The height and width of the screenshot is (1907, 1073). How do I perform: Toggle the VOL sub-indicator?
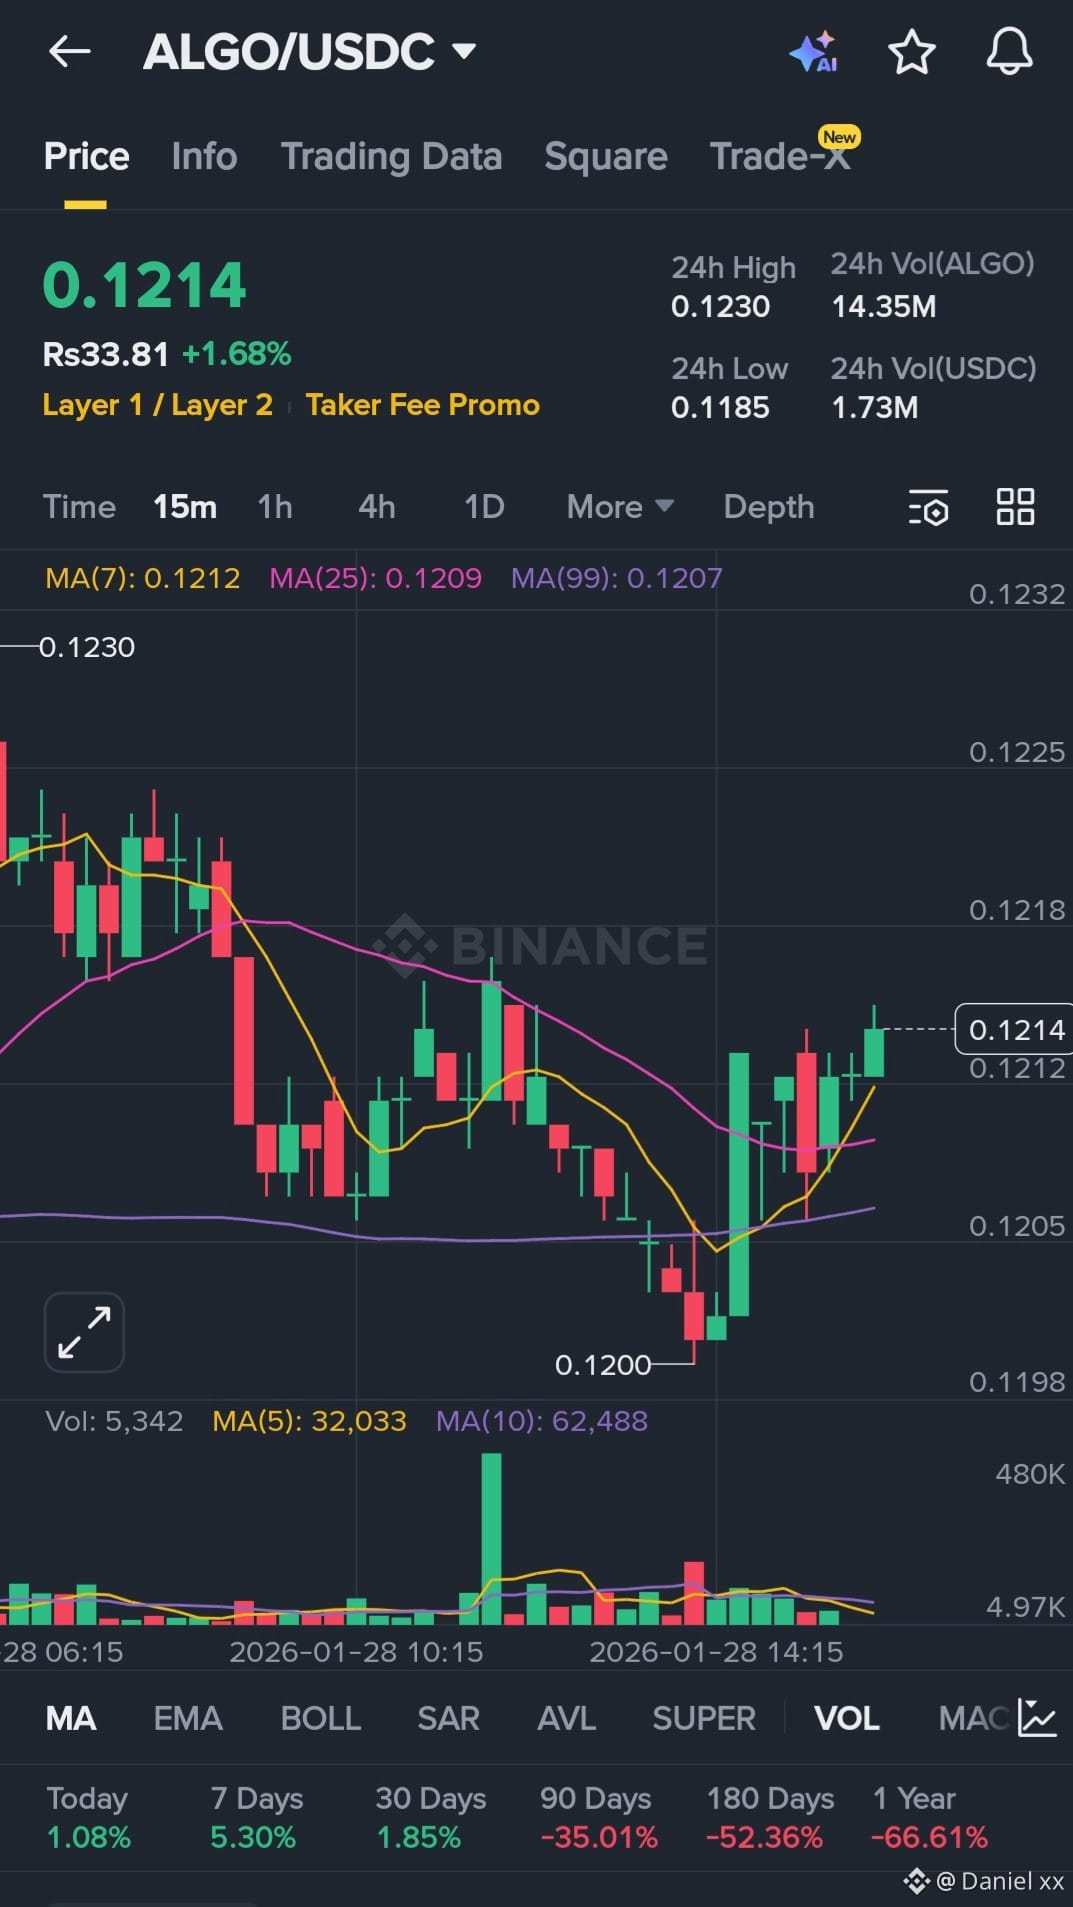coord(847,1718)
